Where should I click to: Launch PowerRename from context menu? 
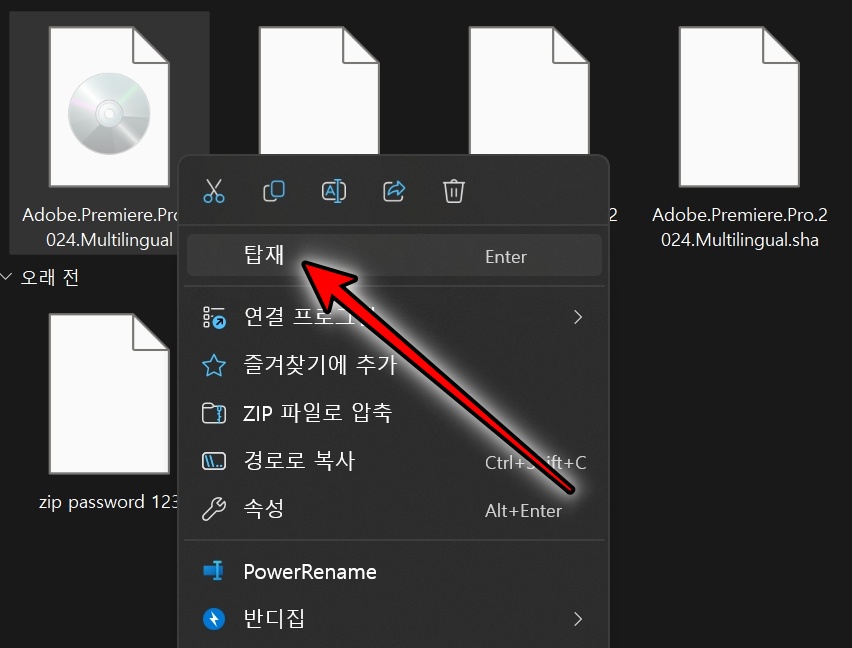[x=394, y=571]
